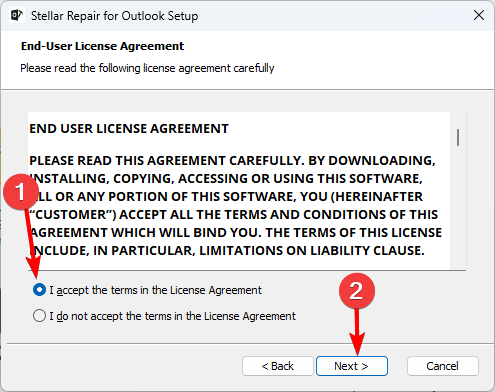The height and width of the screenshot is (392, 495).
Task: Close the setup window with X
Action: (479, 15)
